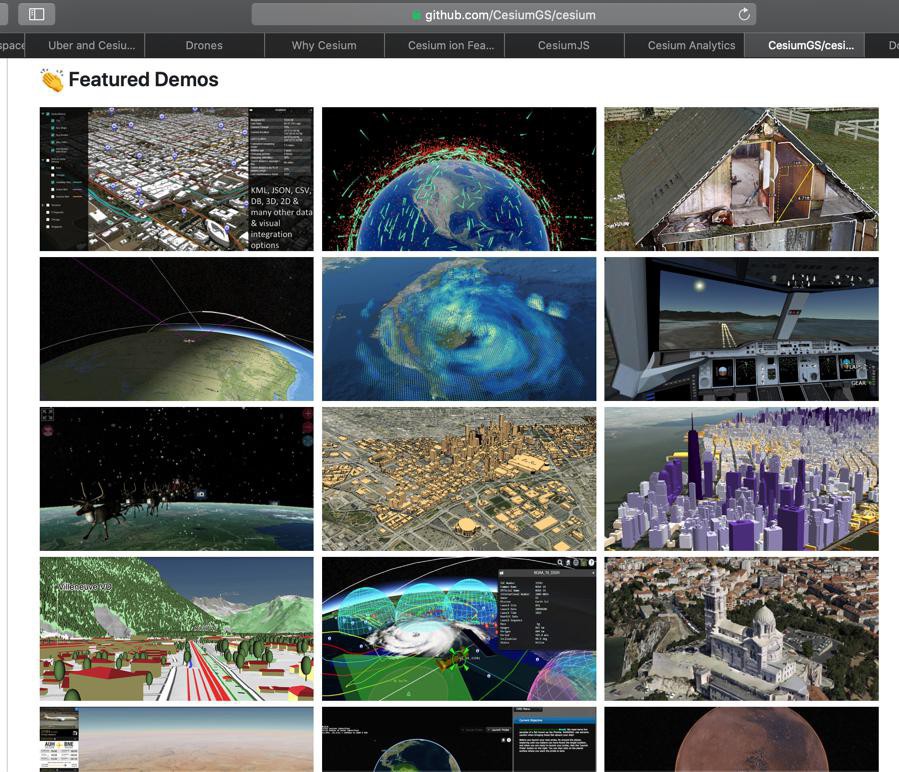The height and width of the screenshot is (772, 899).
Task: Open the orbit trajectory over Earth thumbnail
Action: [177, 329]
